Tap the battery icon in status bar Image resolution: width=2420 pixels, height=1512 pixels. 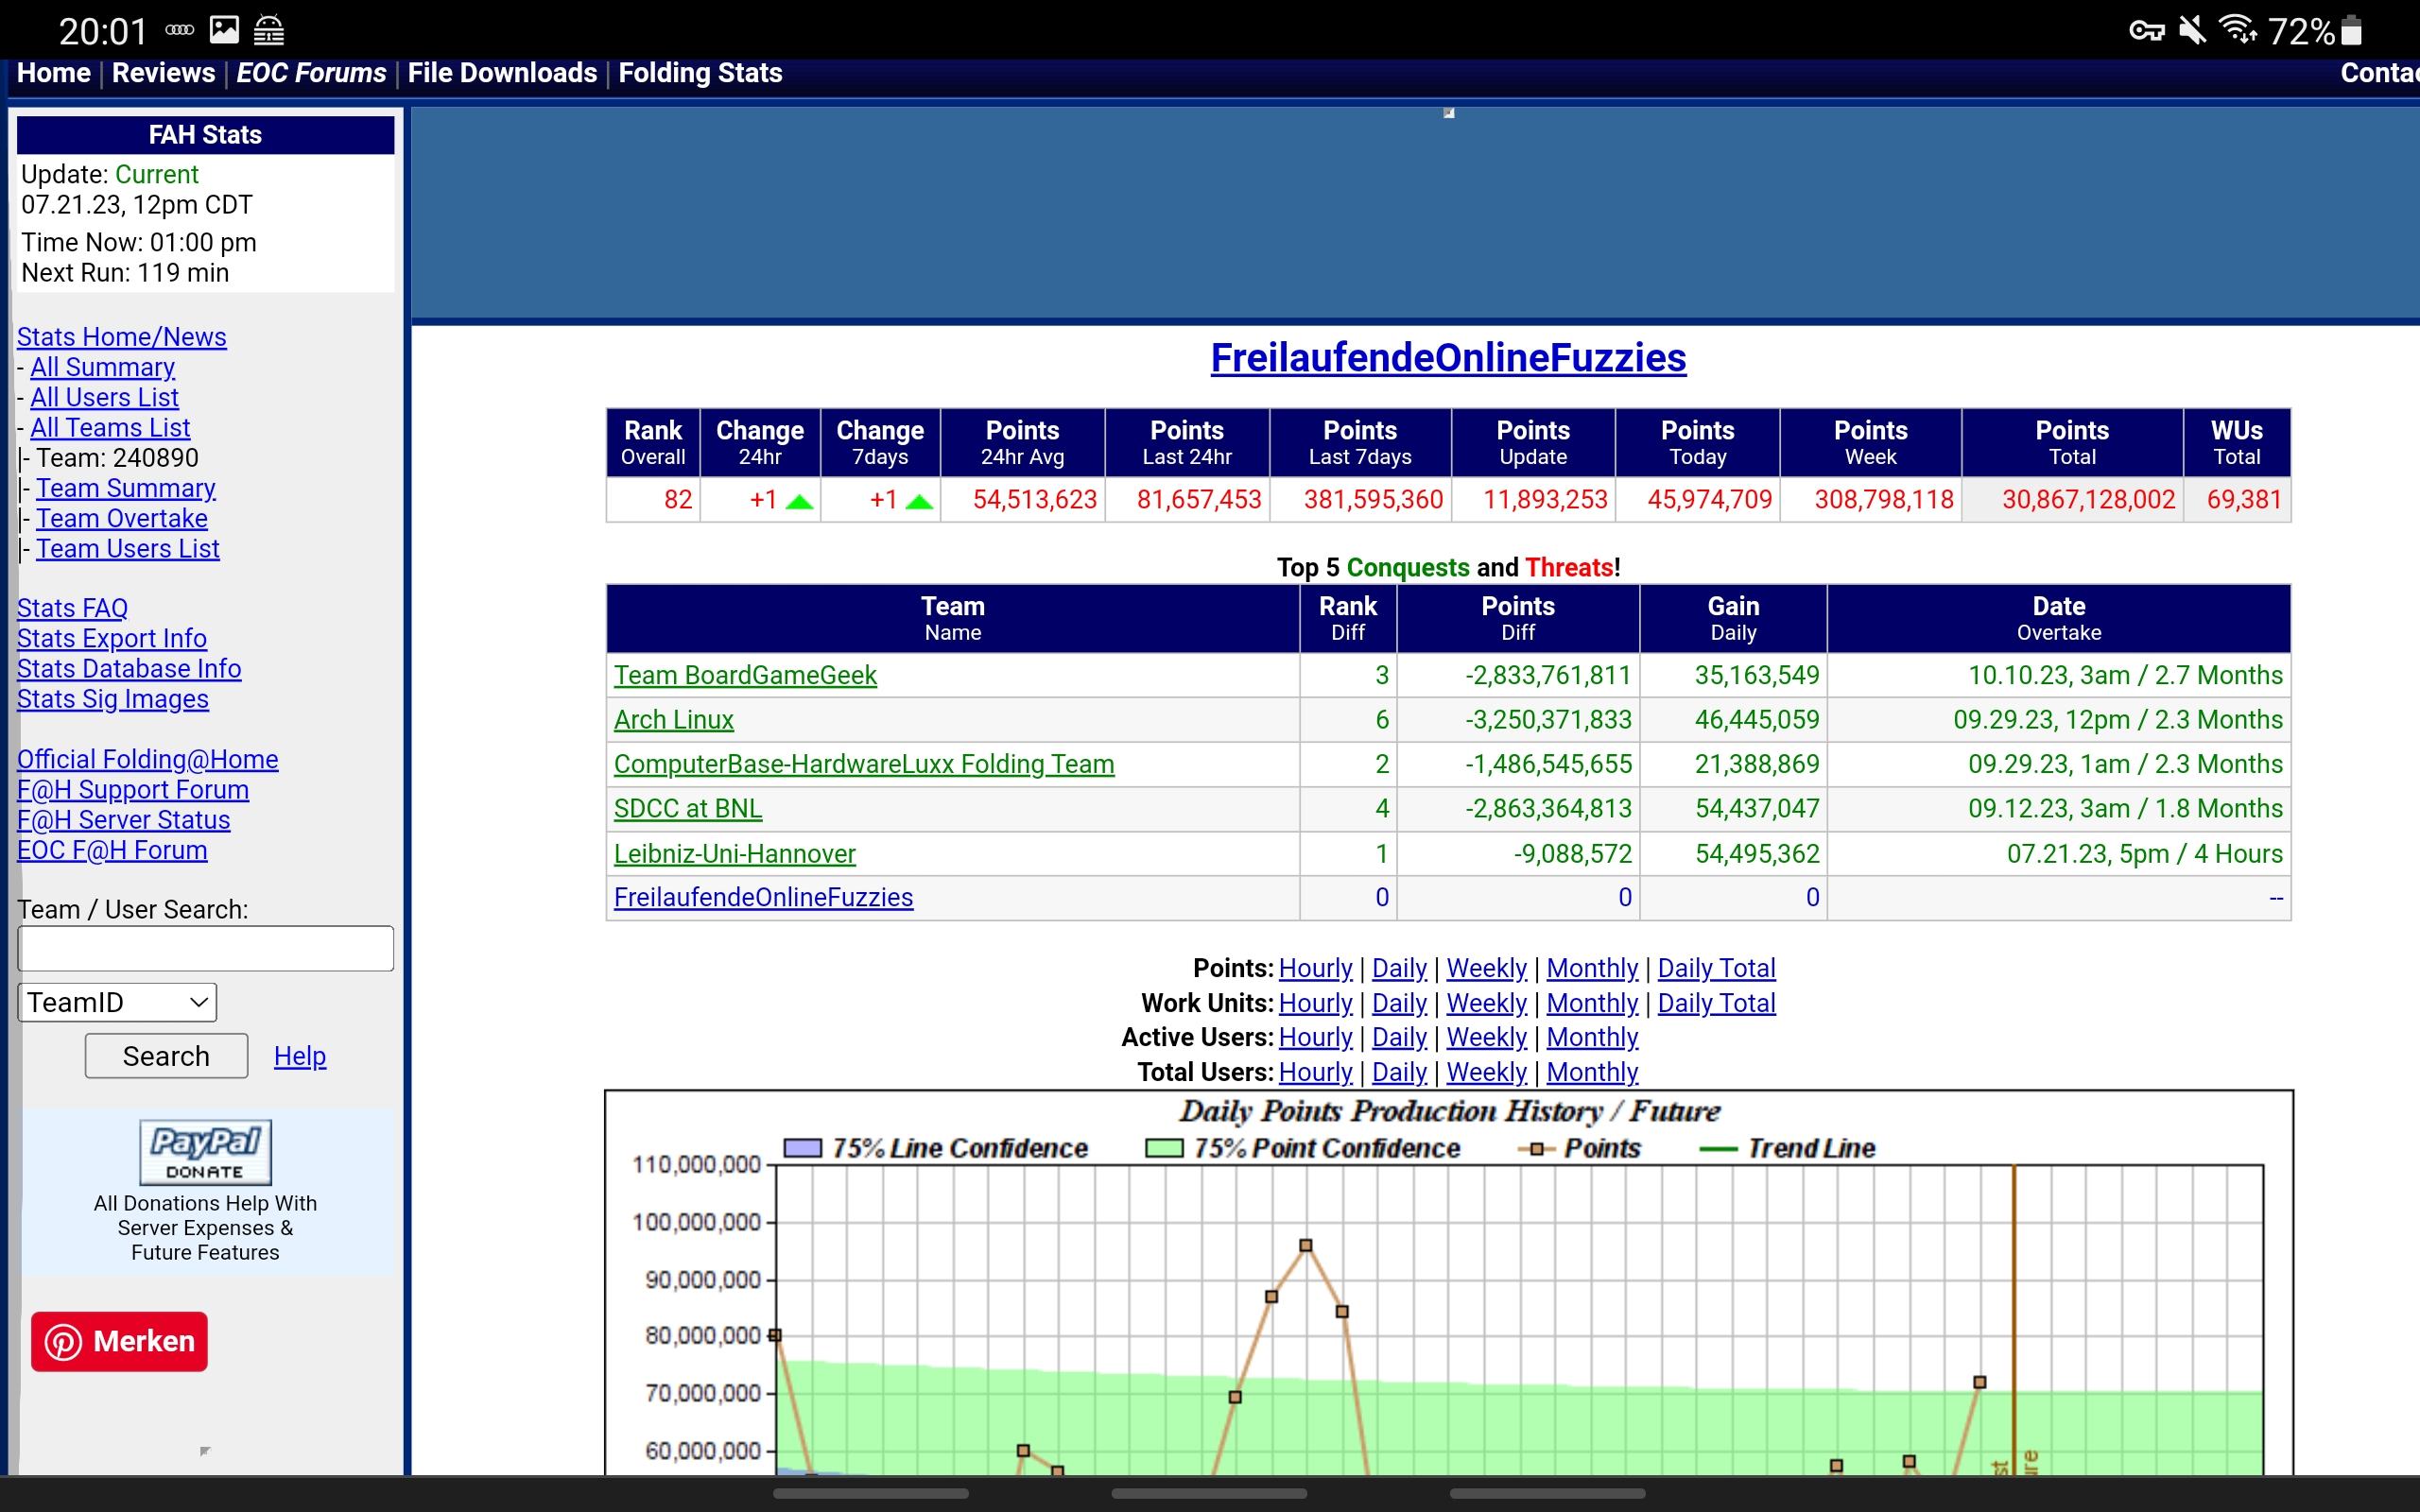[x=2352, y=31]
